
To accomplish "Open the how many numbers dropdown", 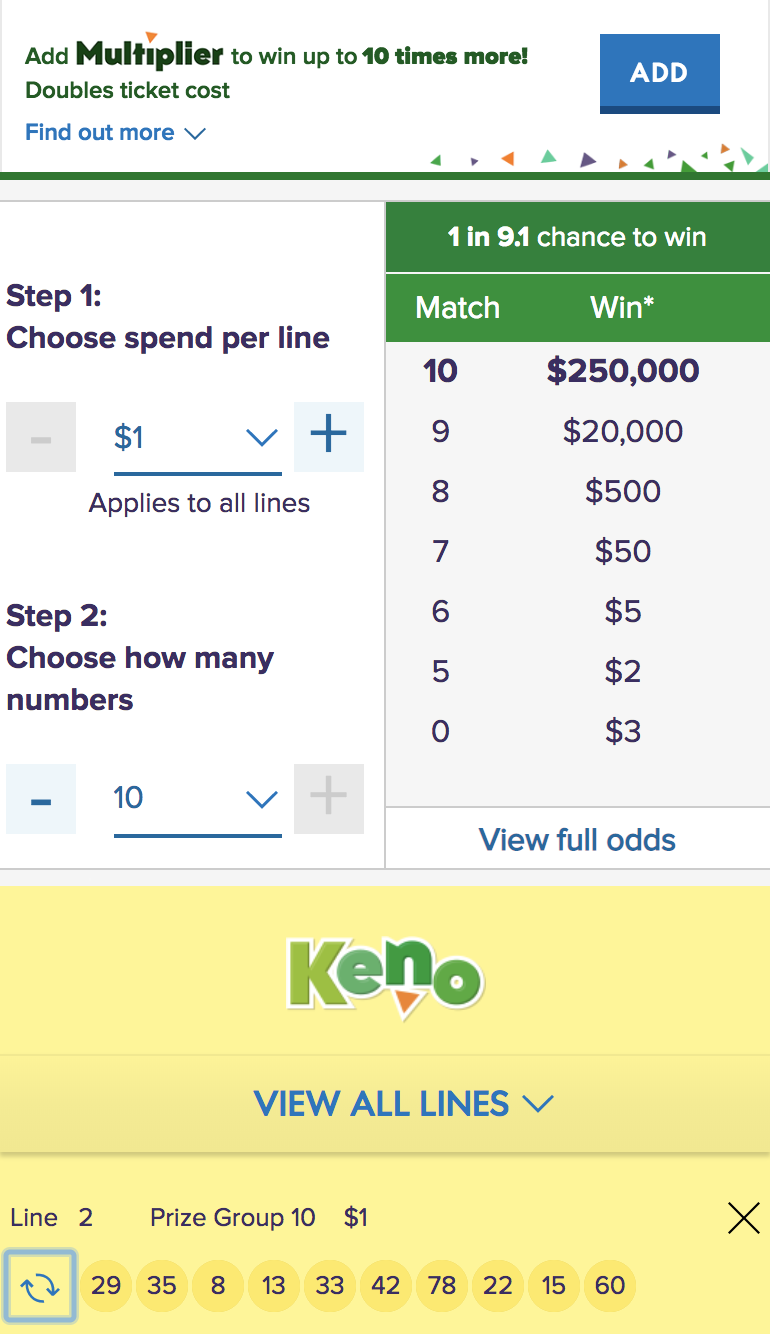I will pos(262,799).
